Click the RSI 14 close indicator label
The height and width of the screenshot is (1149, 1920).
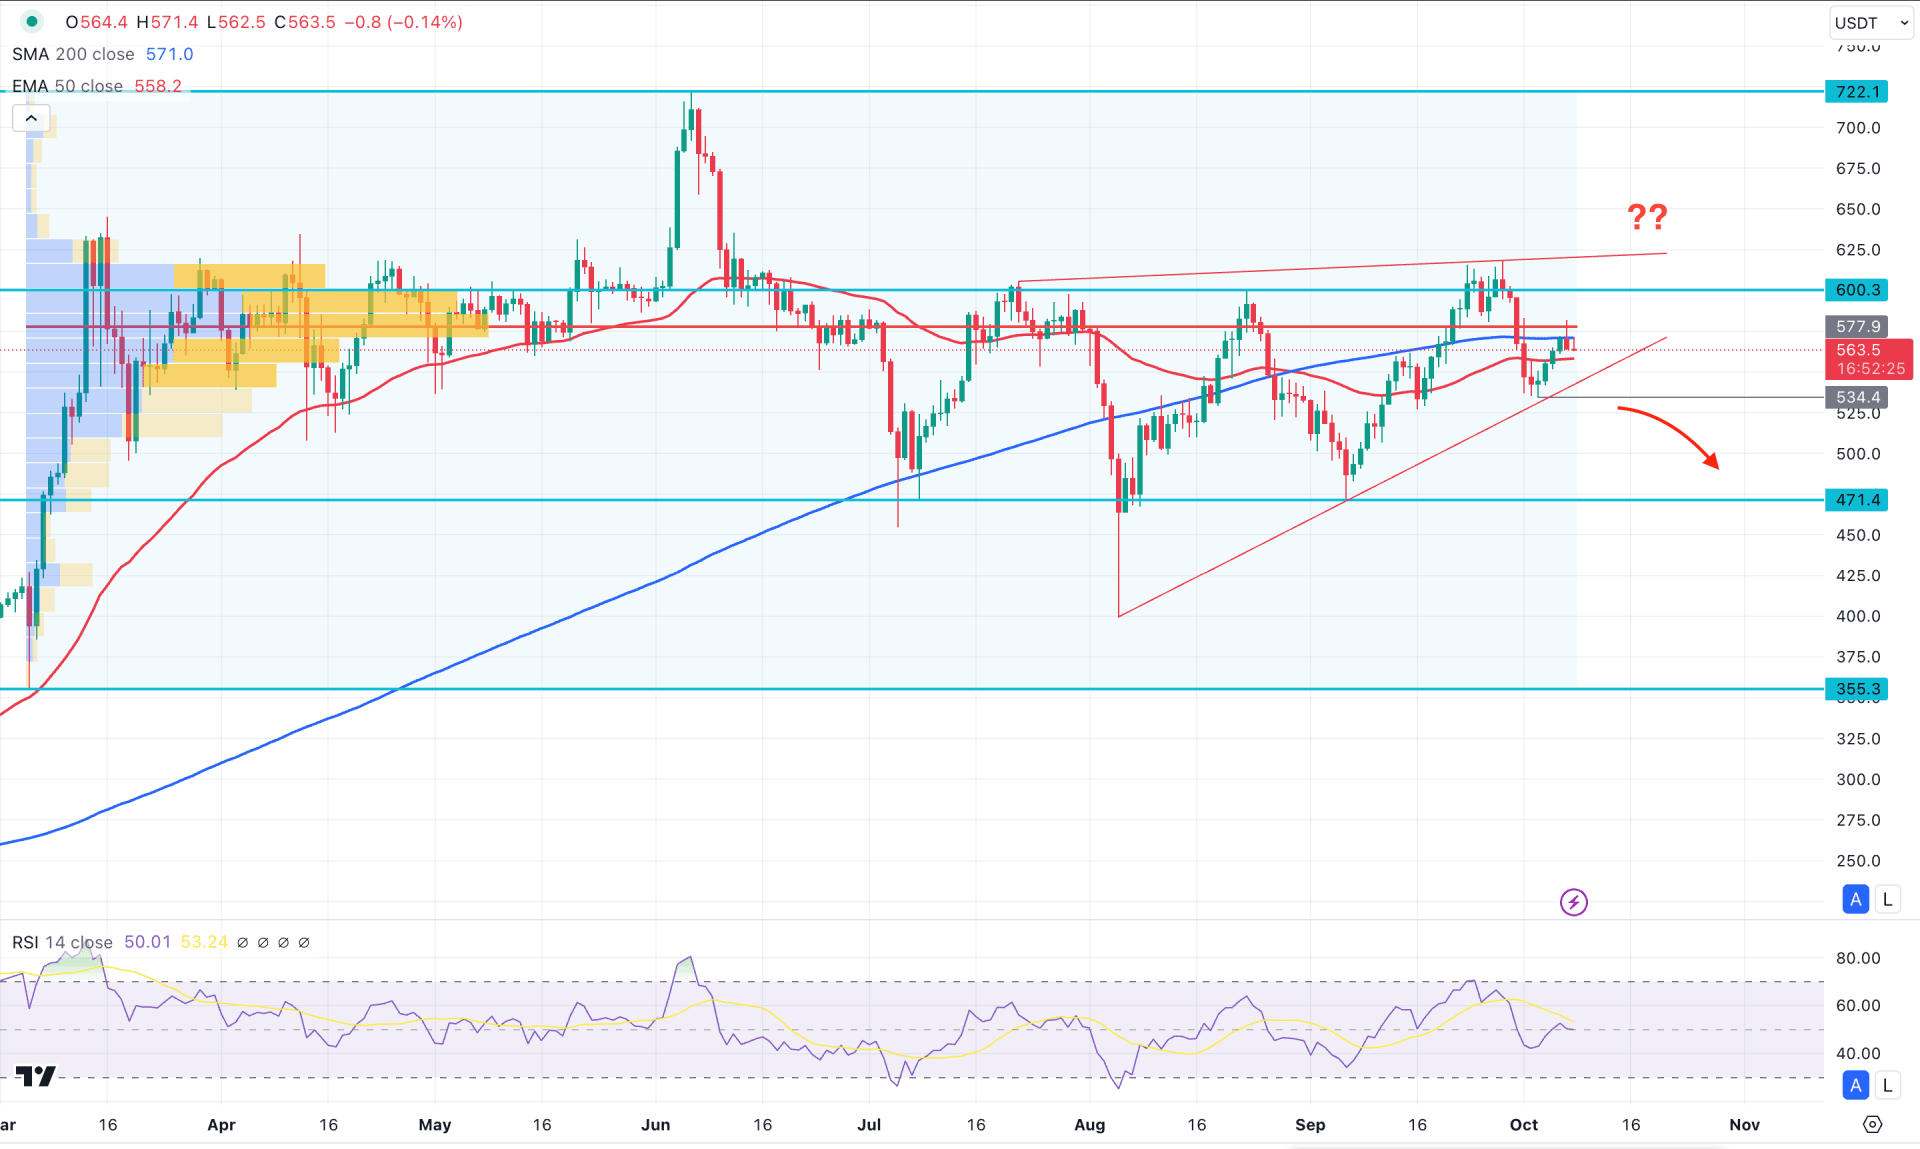(x=62, y=942)
